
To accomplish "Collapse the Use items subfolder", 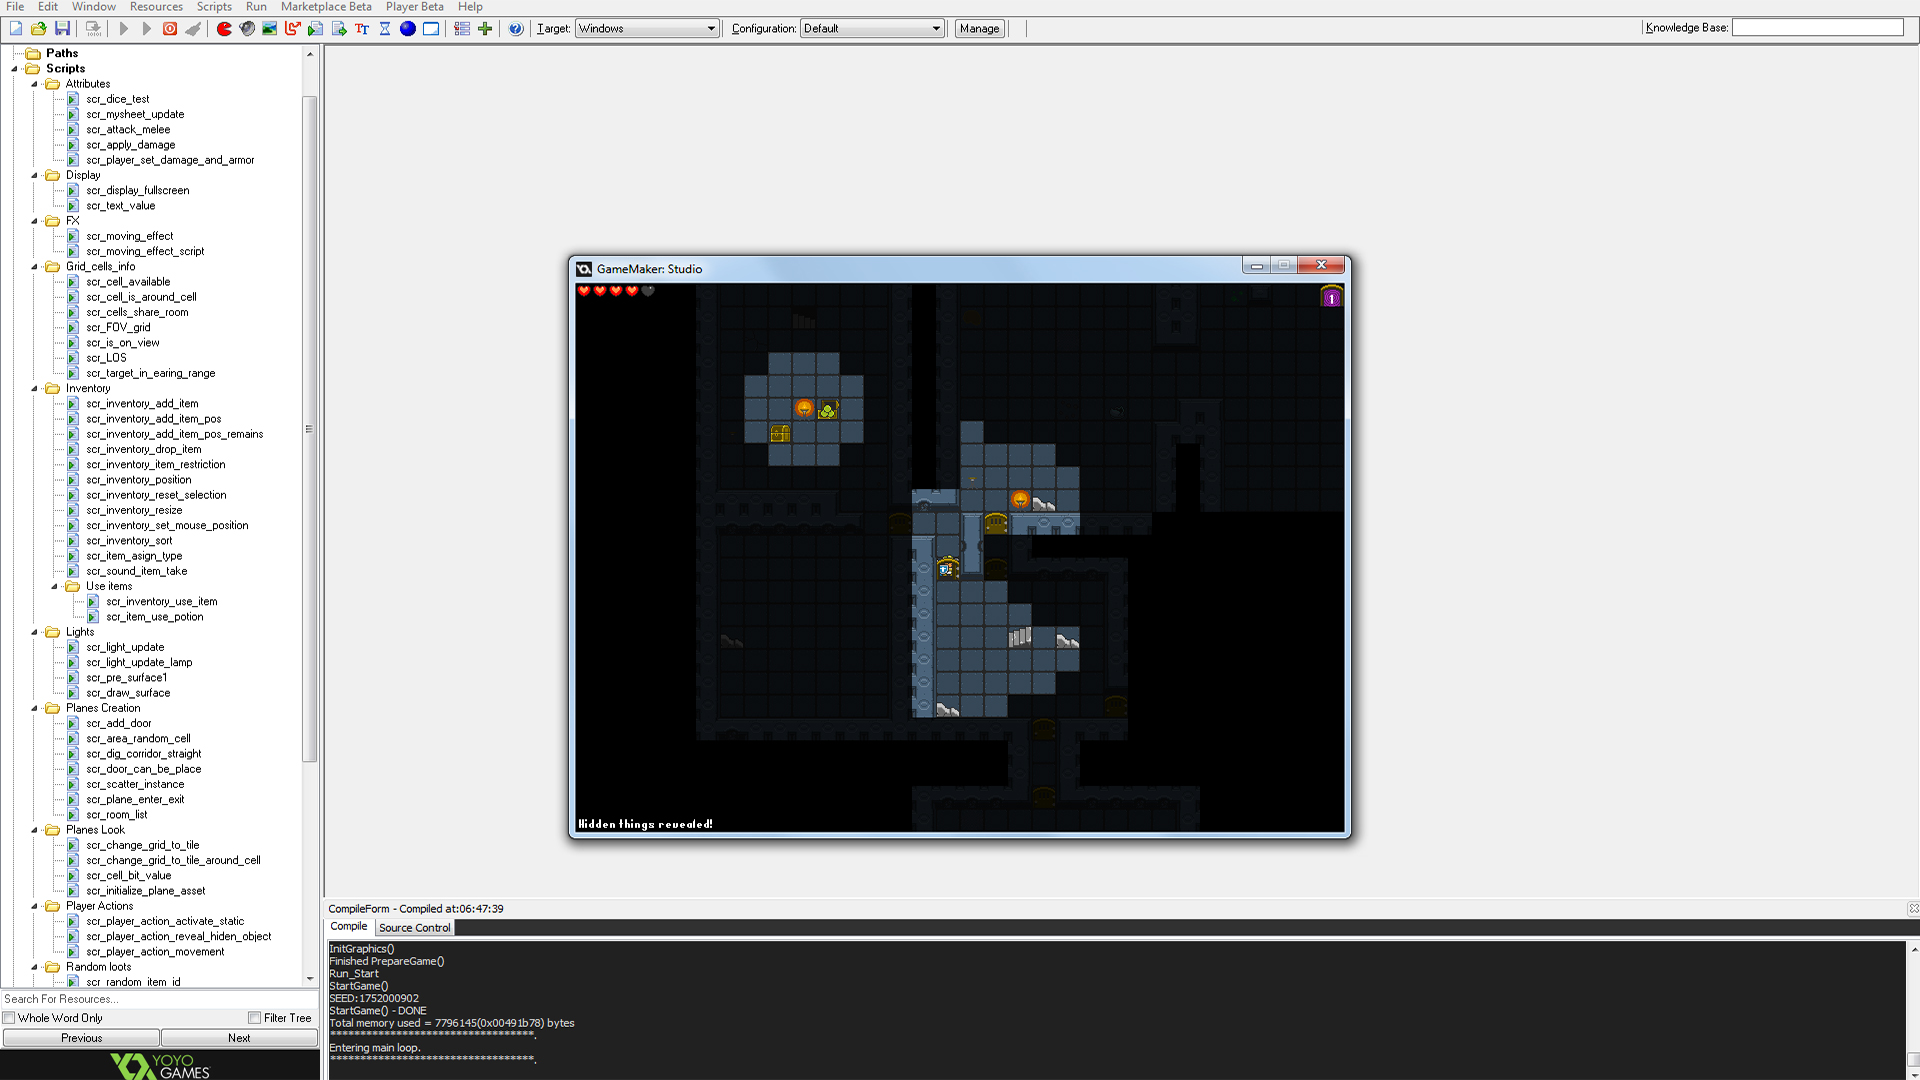I will tap(54, 587).
